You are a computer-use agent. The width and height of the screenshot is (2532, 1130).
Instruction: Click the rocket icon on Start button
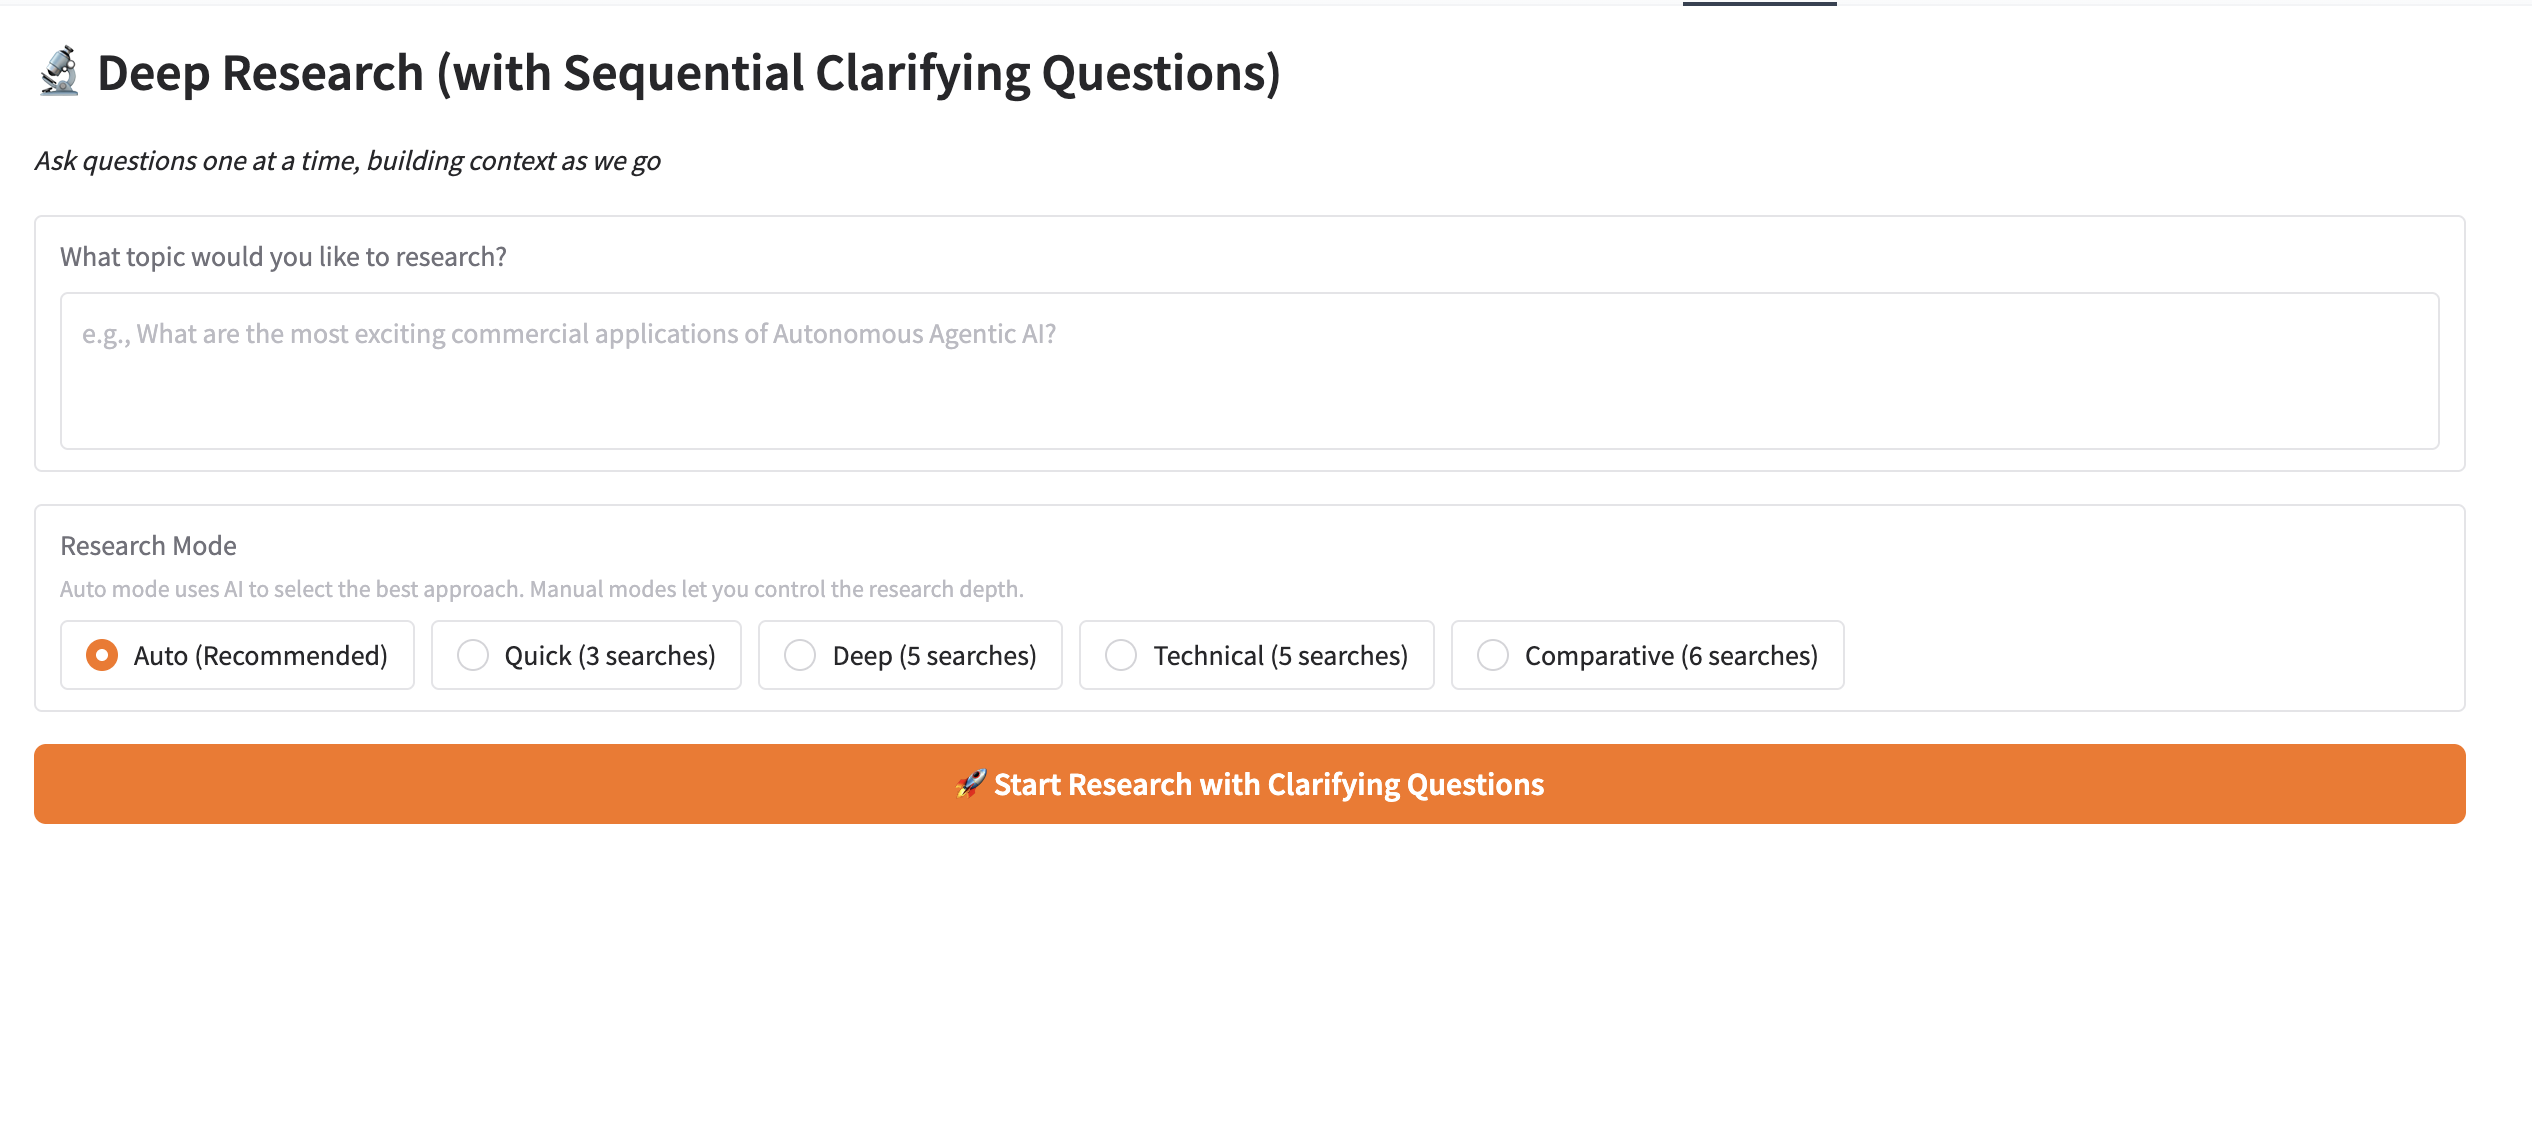[970, 784]
